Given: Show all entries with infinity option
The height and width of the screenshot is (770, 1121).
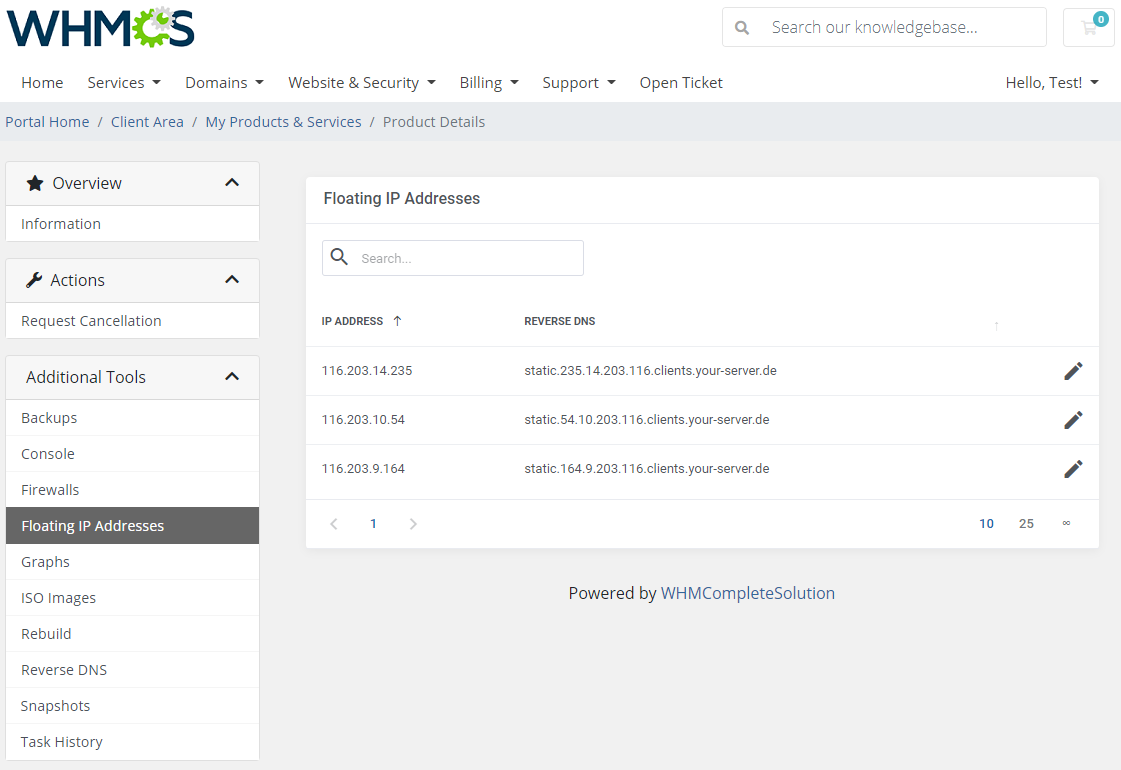Looking at the screenshot, I should pyautogui.click(x=1066, y=523).
